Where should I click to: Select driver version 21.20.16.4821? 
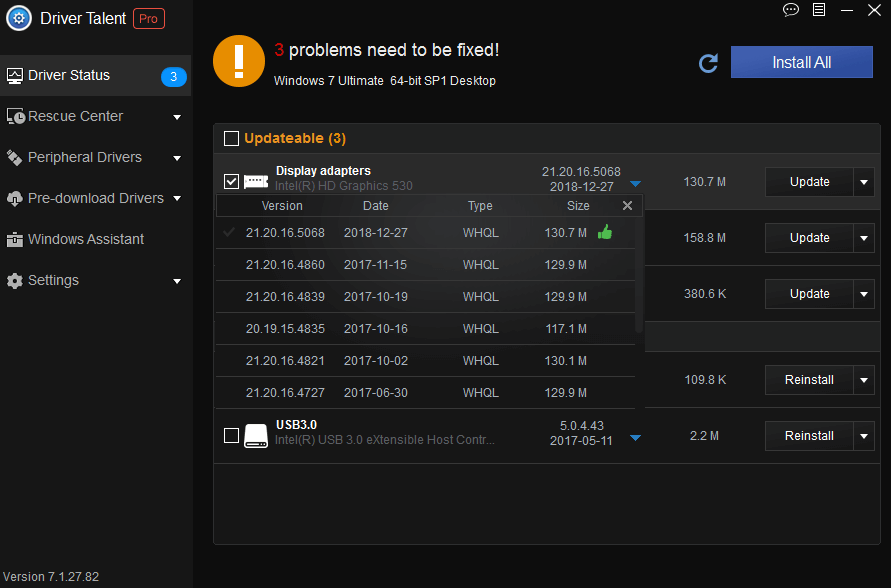(425, 361)
